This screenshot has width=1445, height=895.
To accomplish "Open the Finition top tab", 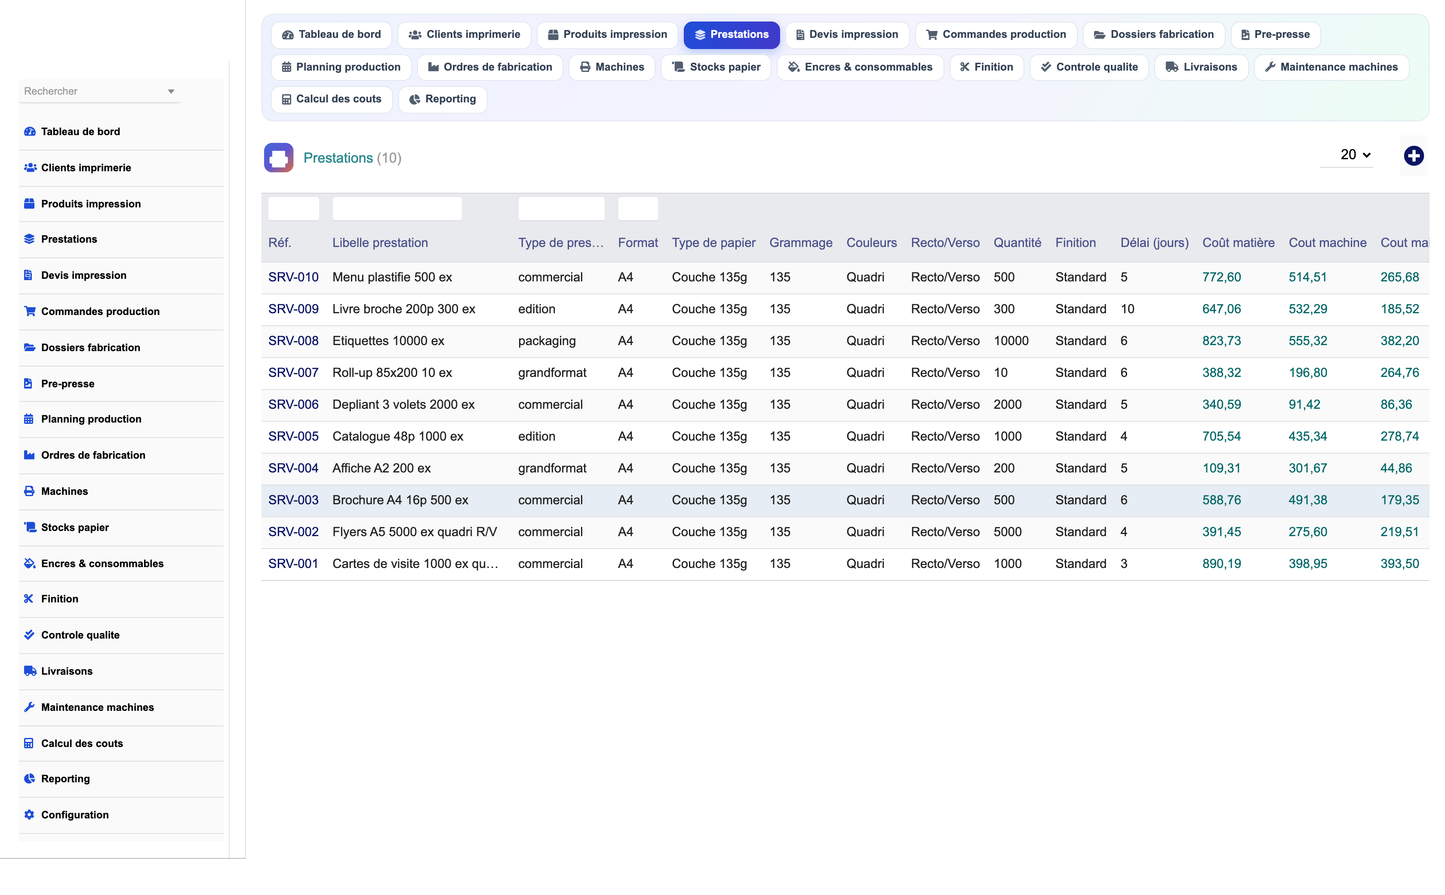I will (986, 67).
